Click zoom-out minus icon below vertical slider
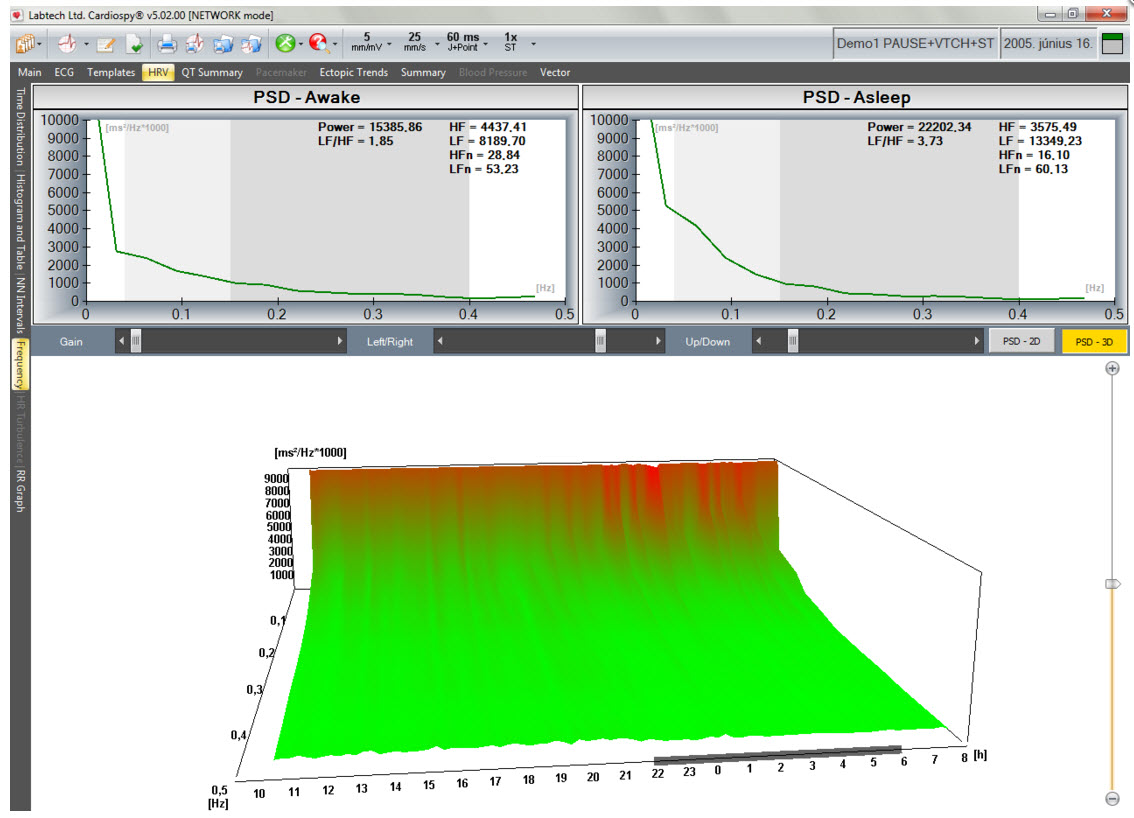The image size is (1134, 818). 1111,798
